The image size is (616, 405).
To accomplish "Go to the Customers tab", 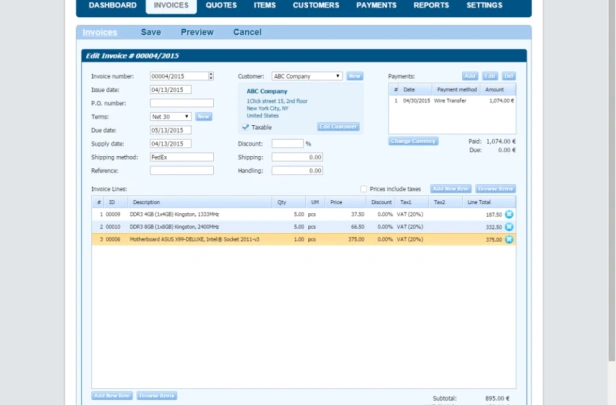I will (x=316, y=5).
